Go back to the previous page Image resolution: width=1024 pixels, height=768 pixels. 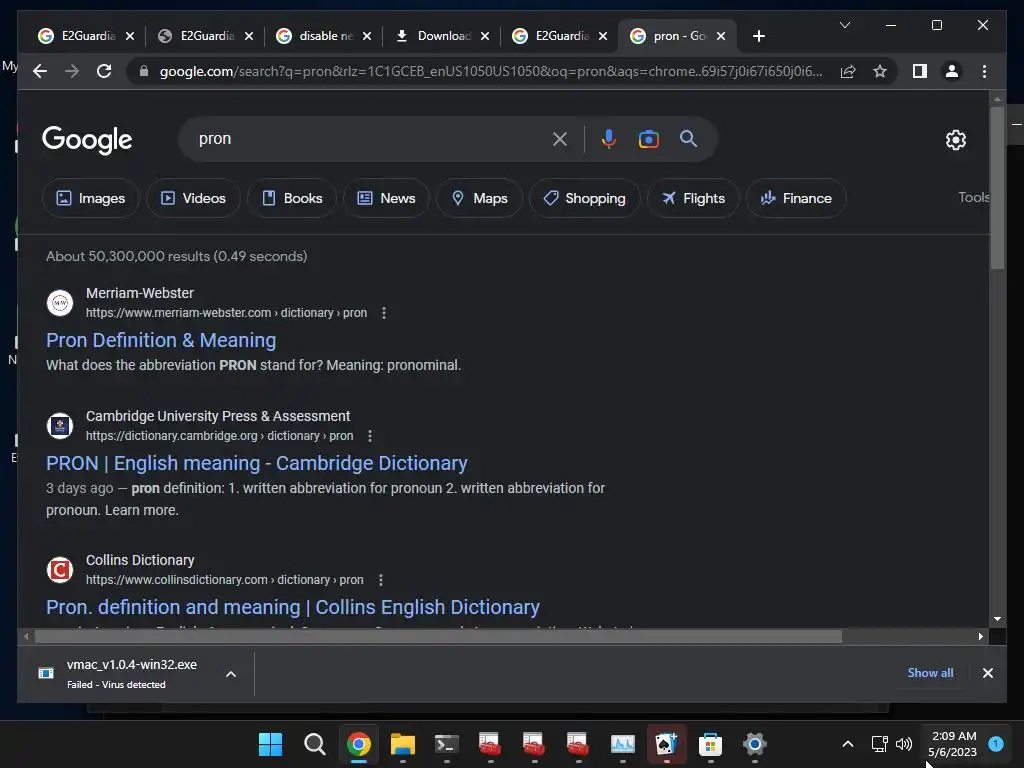40,71
